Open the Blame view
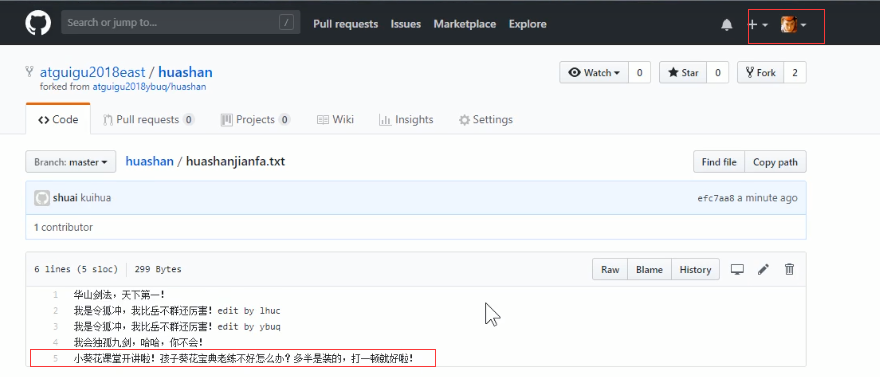The height and width of the screenshot is (377, 880). [649, 270]
